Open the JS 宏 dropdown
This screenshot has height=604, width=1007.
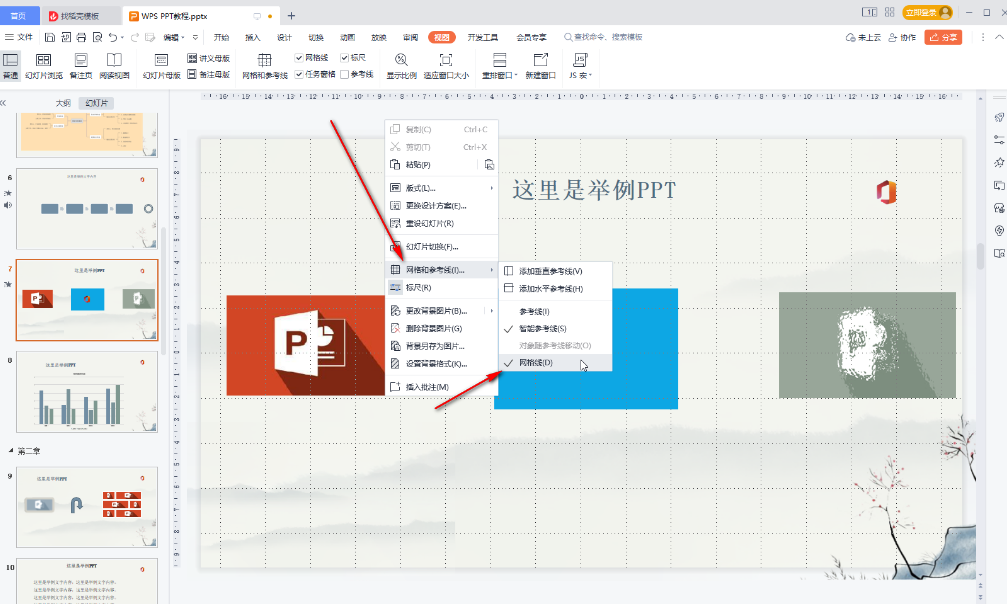click(x=580, y=66)
